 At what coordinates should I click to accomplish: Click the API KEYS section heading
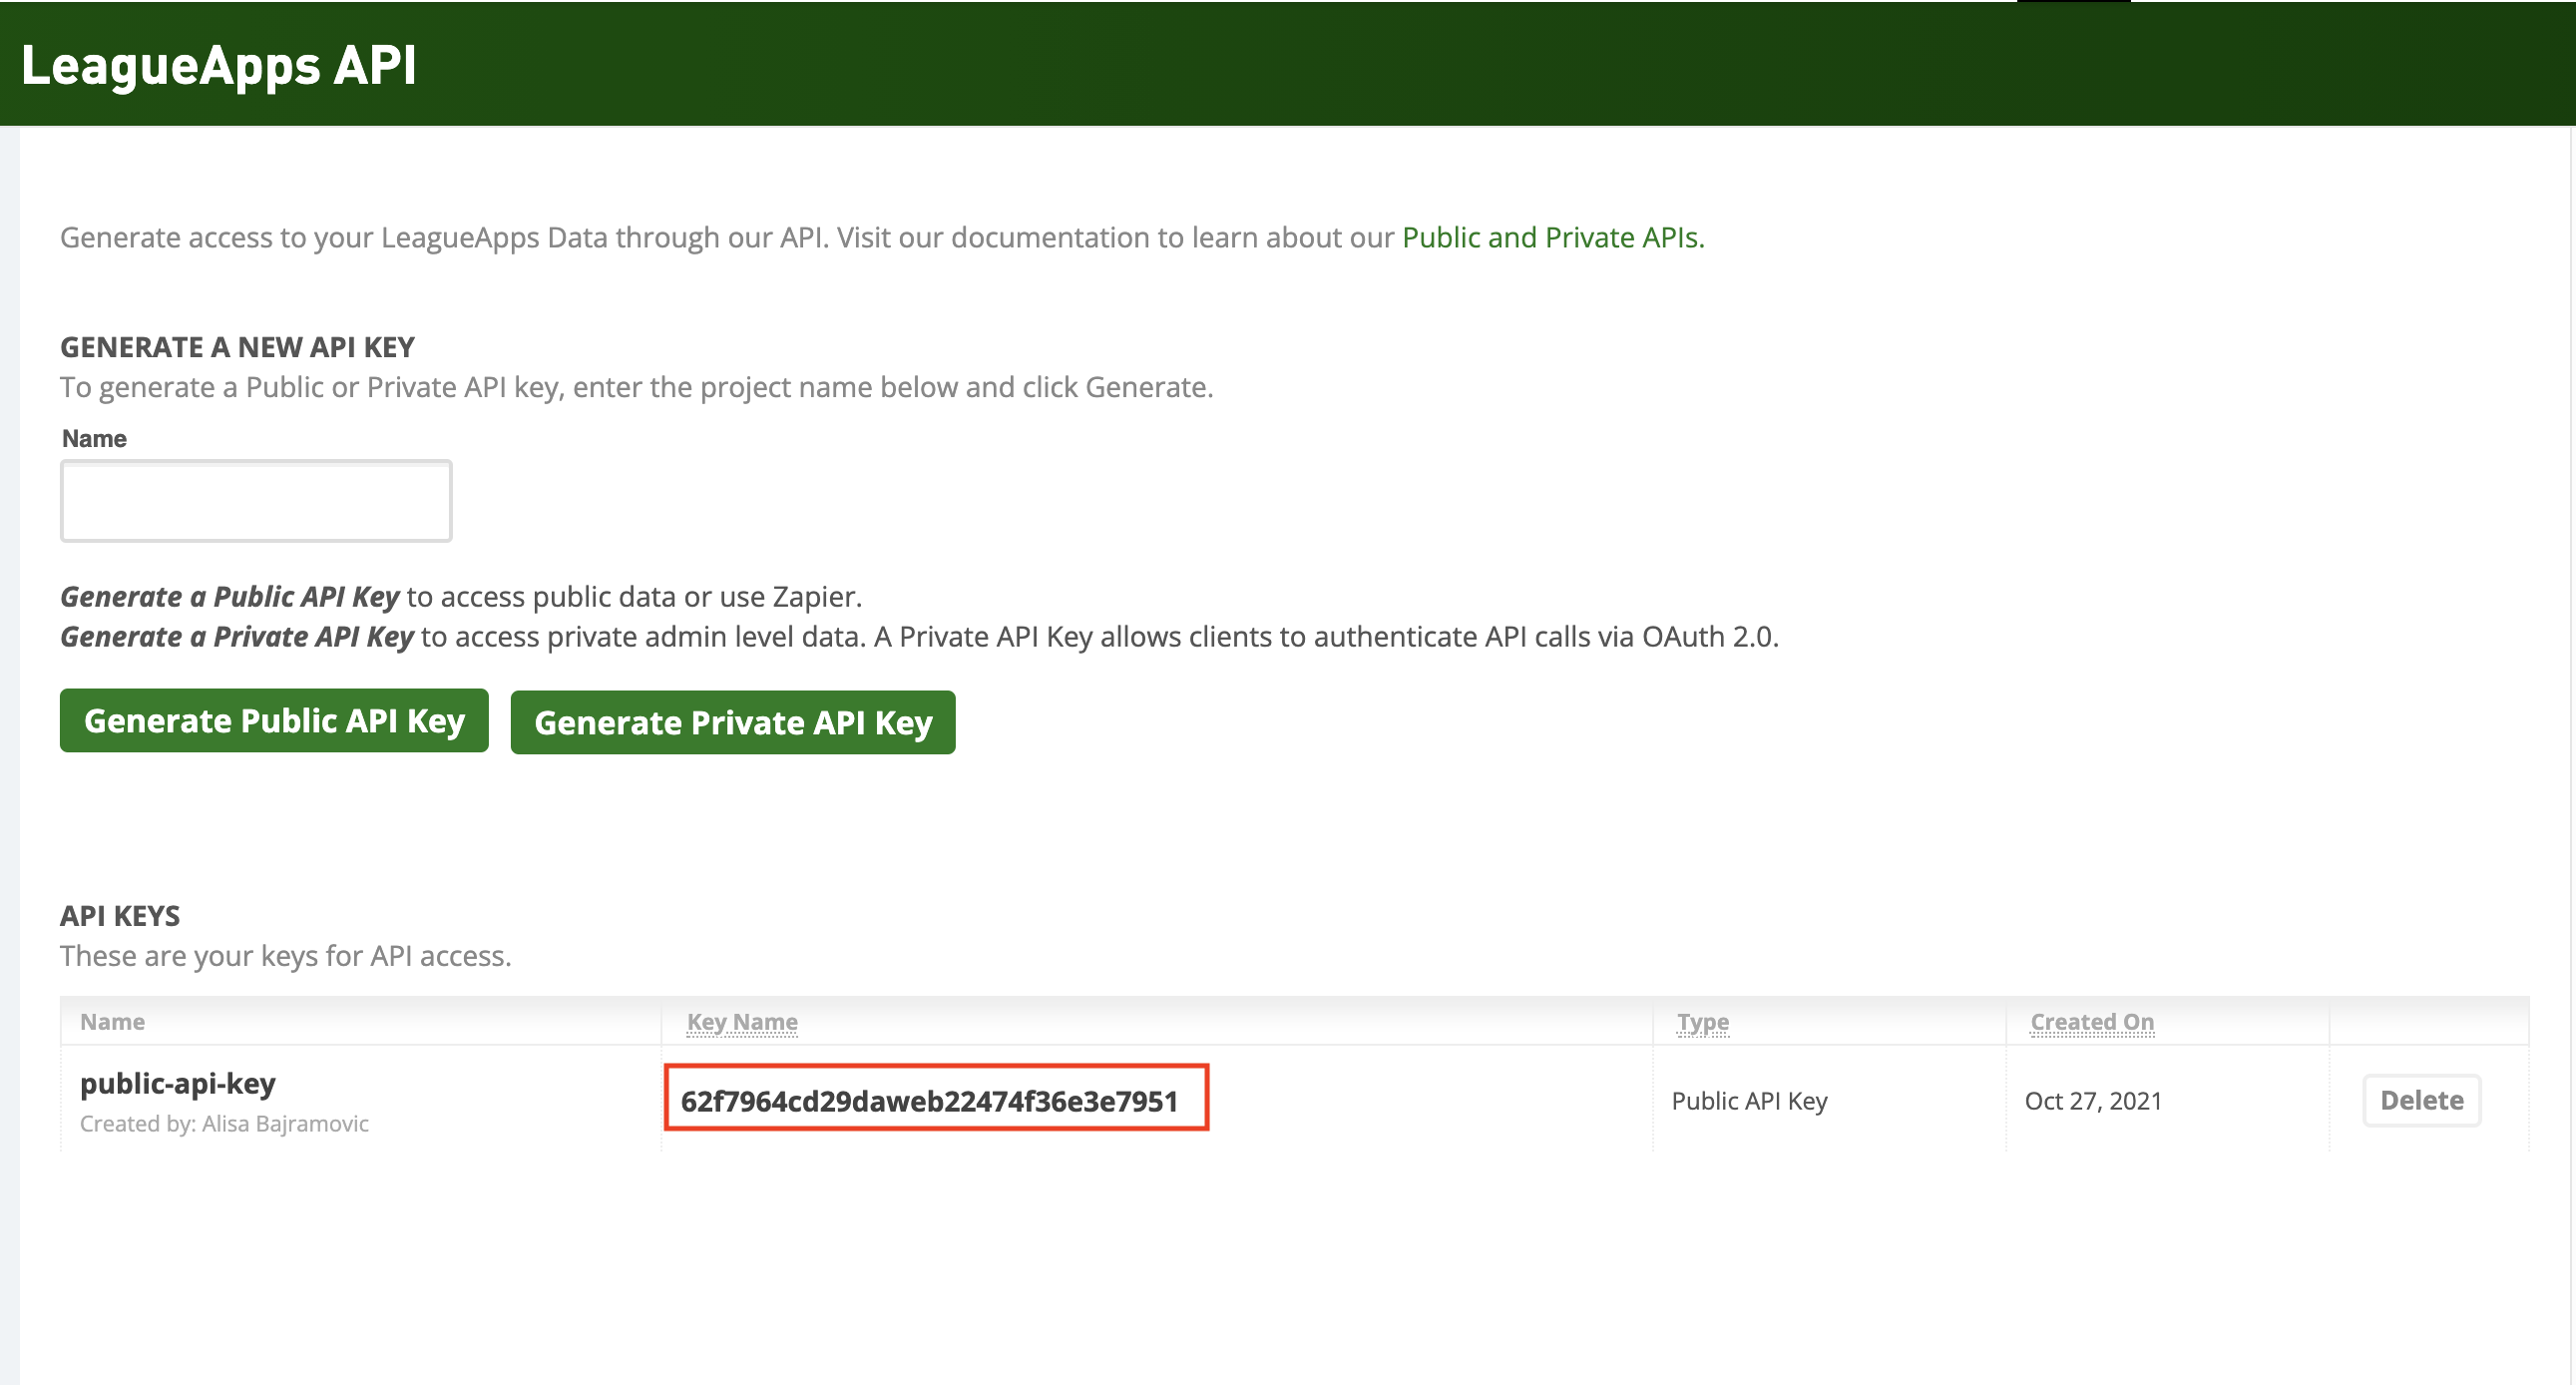[x=120, y=916]
